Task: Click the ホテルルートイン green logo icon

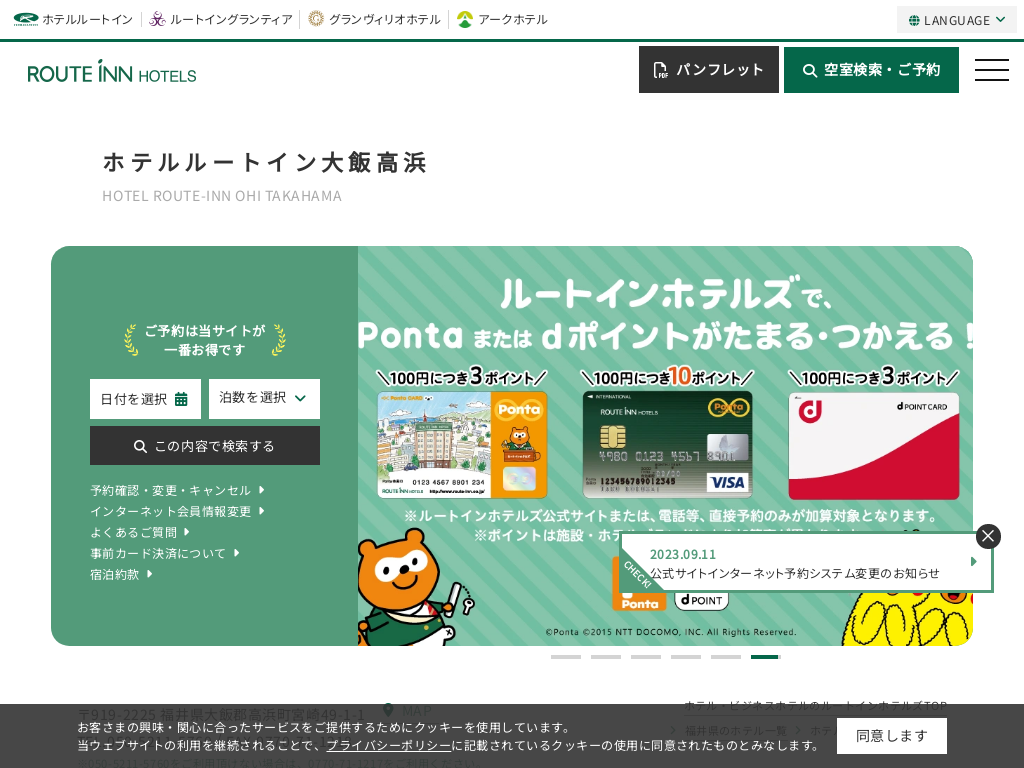Action: pyautogui.click(x=26, y=20)
